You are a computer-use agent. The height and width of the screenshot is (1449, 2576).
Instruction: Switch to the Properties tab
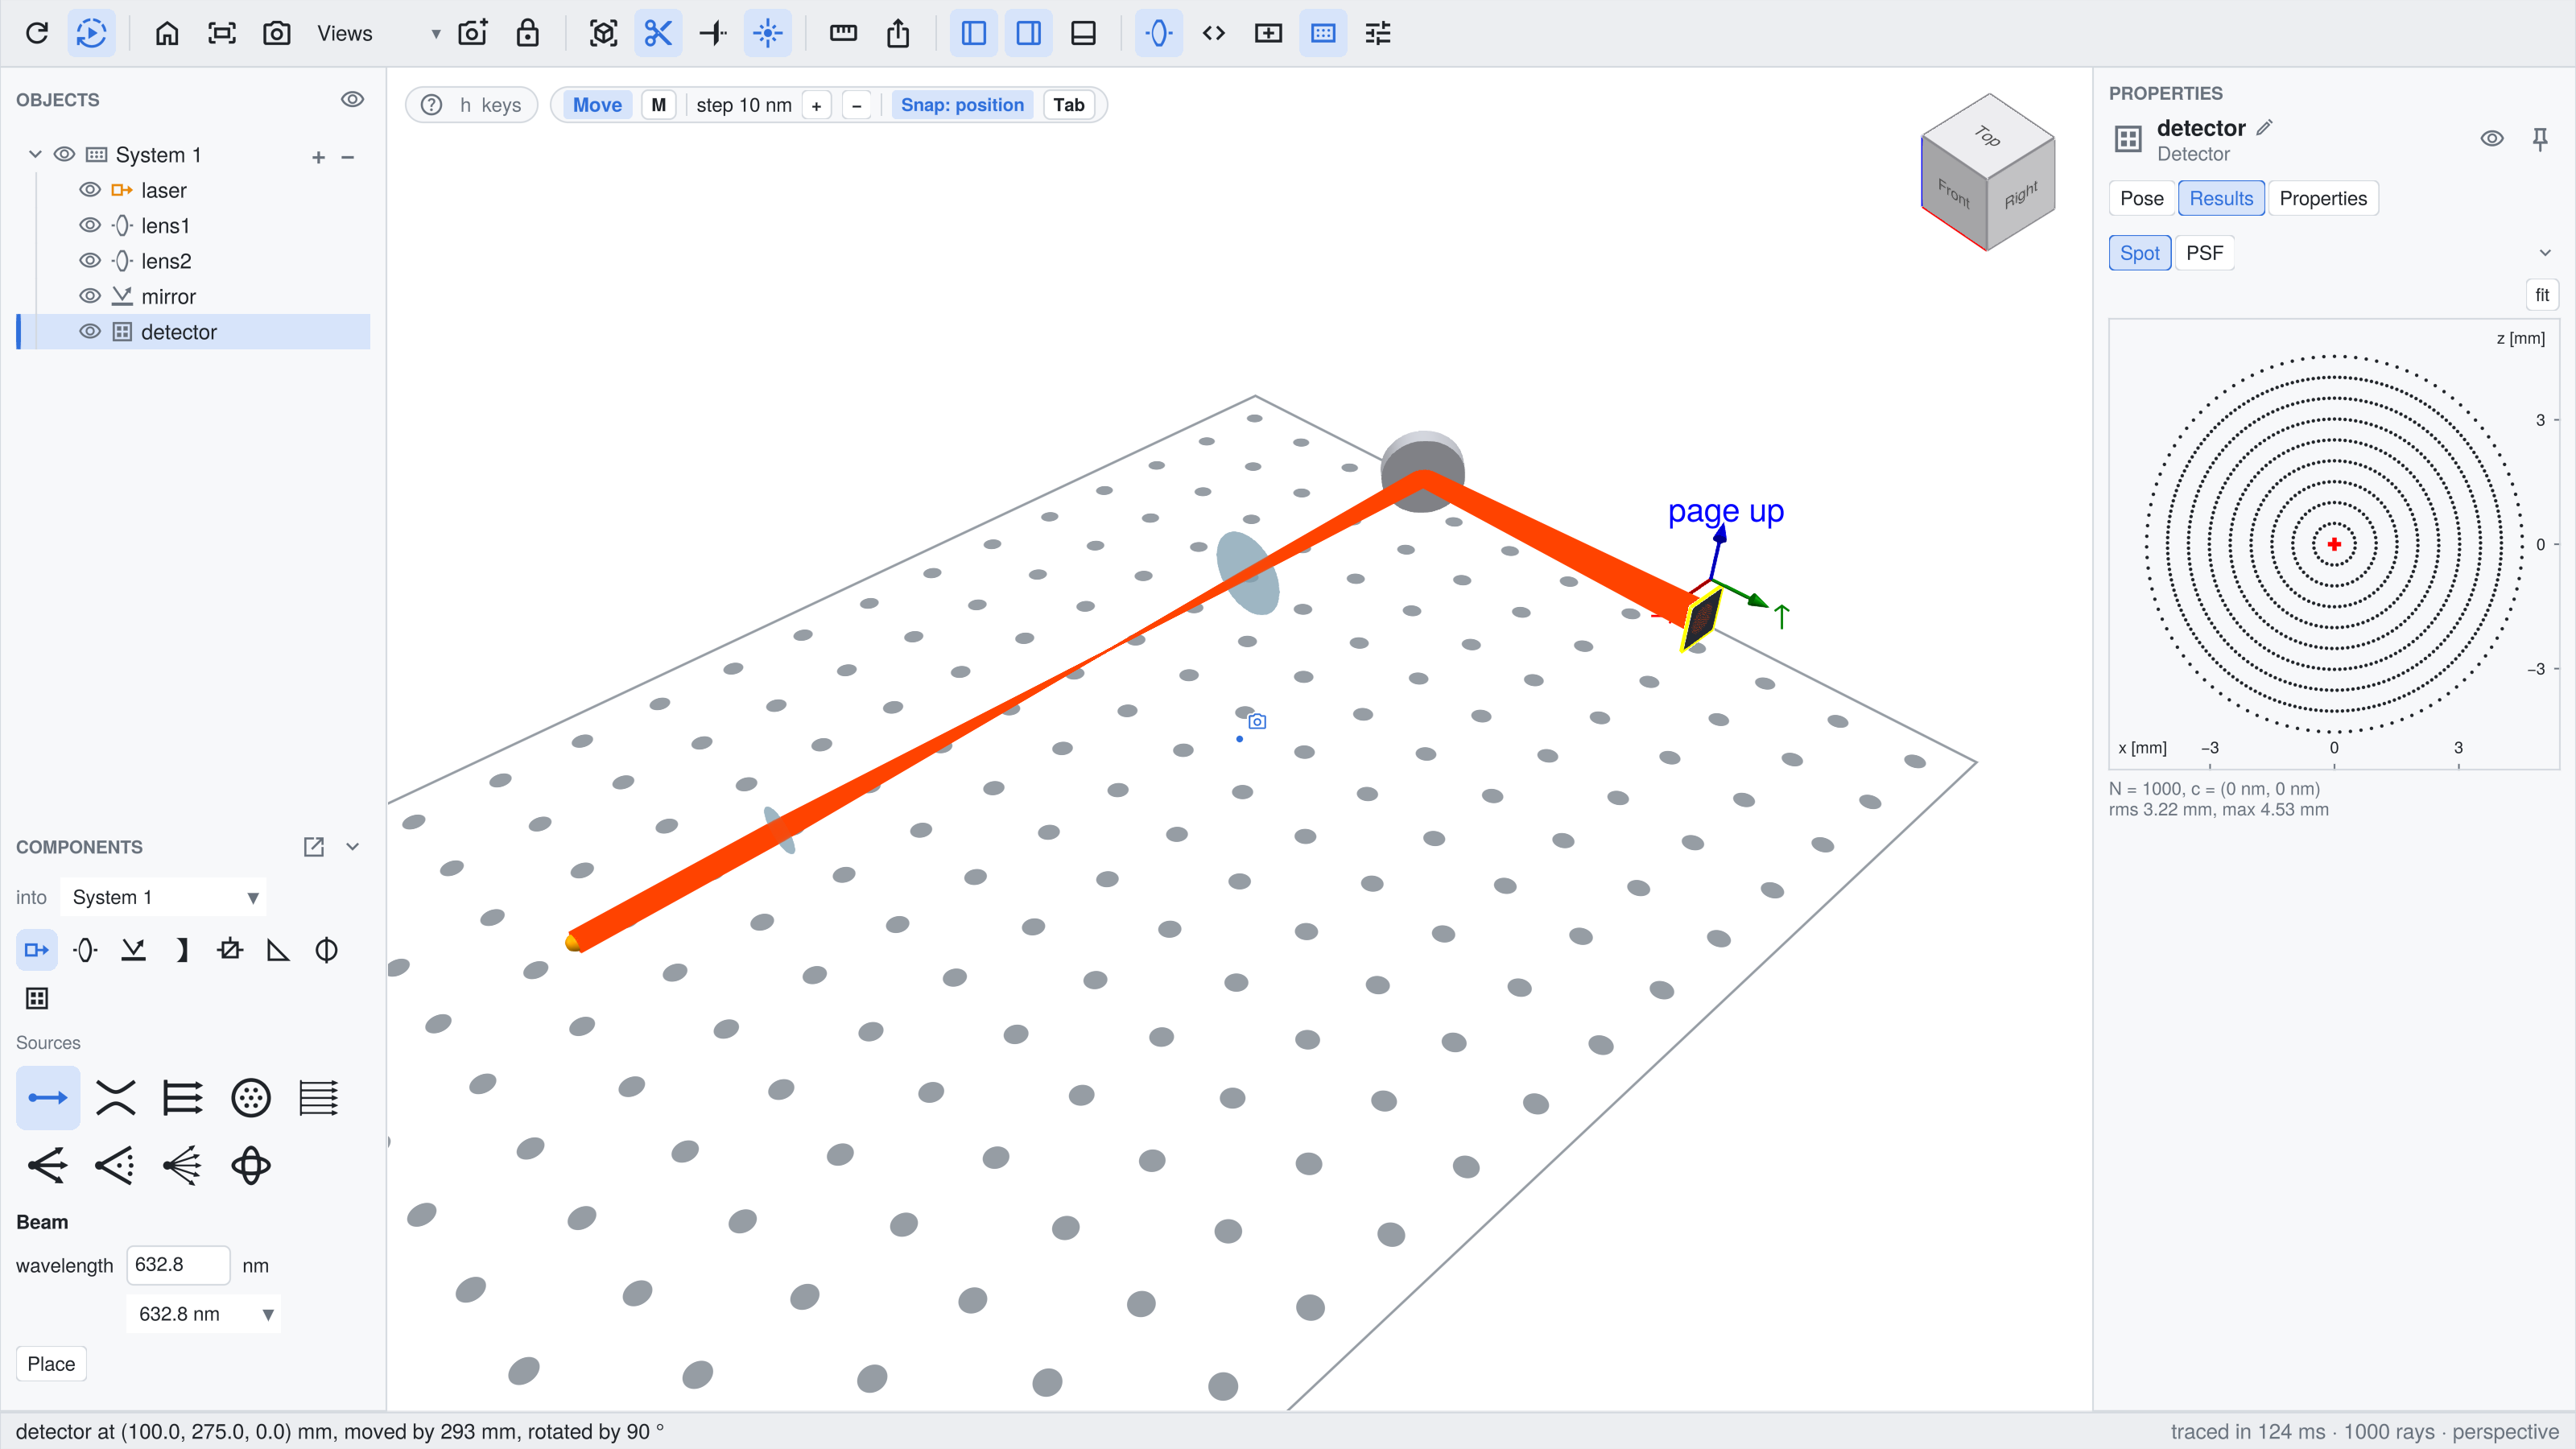point(2323,198)
